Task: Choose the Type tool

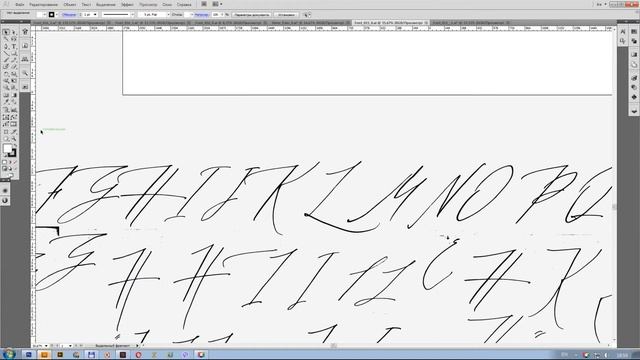Action: (14, 46)
